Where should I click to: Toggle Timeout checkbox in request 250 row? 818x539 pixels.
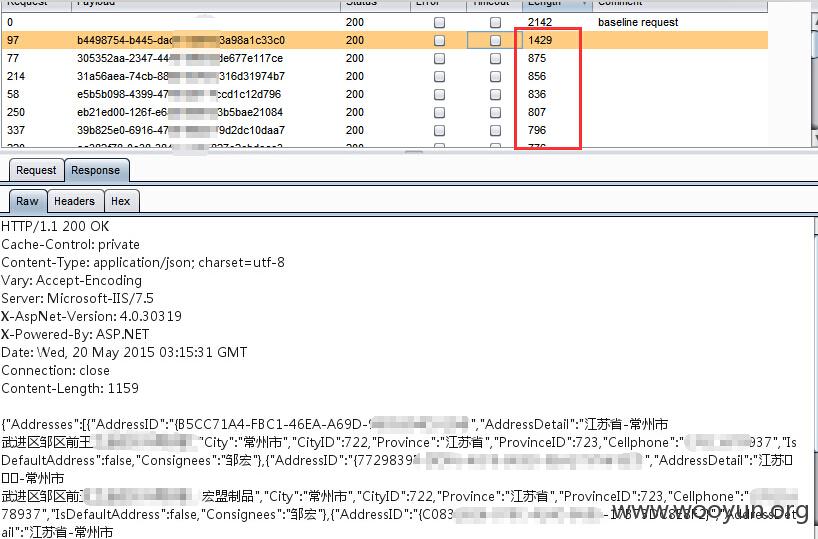click(495, 112)
